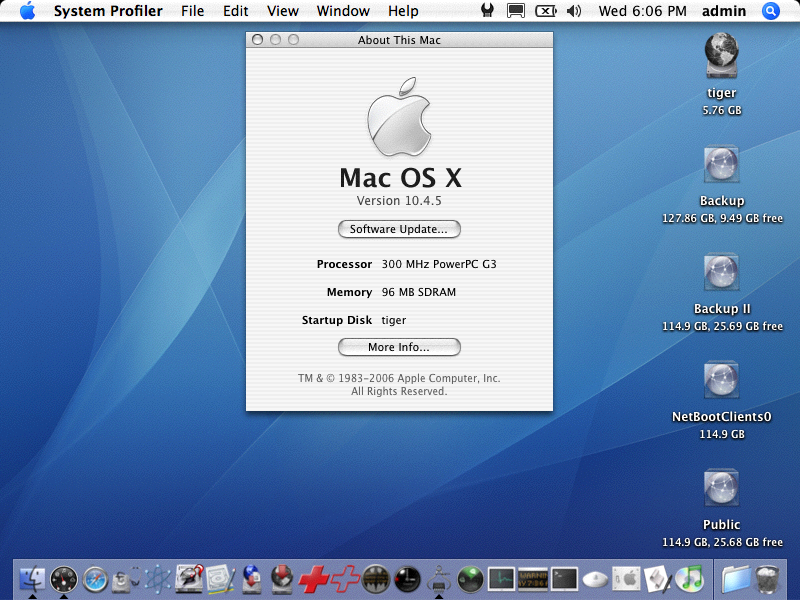
Task: Click the memory value 96 MB SDRAM
Action: click(419, 292)
